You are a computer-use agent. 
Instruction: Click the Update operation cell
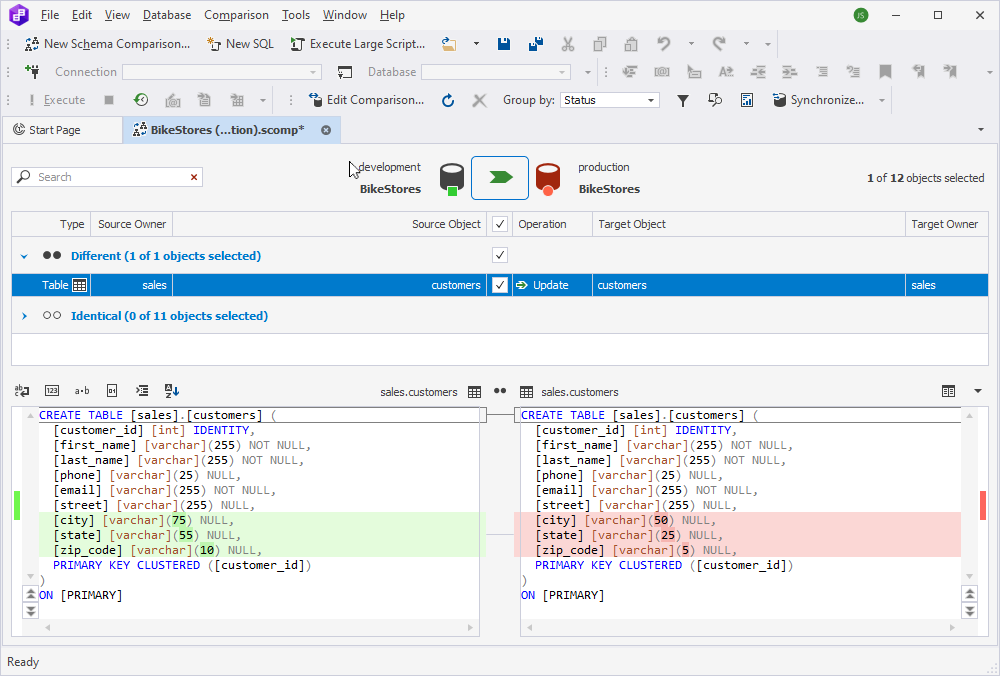pyautogui.click(x=552, y=285)
